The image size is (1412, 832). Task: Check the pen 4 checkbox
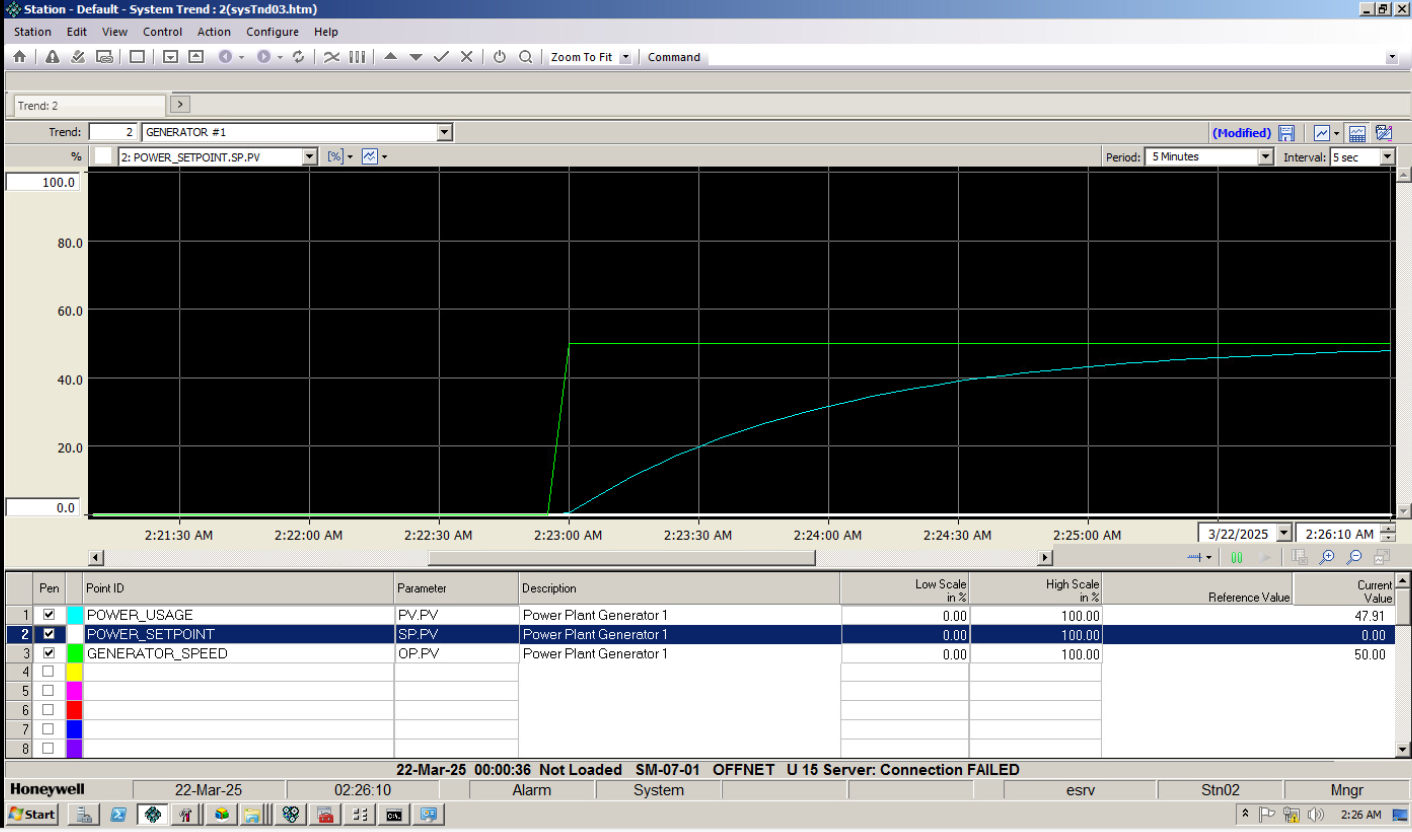(x=48, y=672)
